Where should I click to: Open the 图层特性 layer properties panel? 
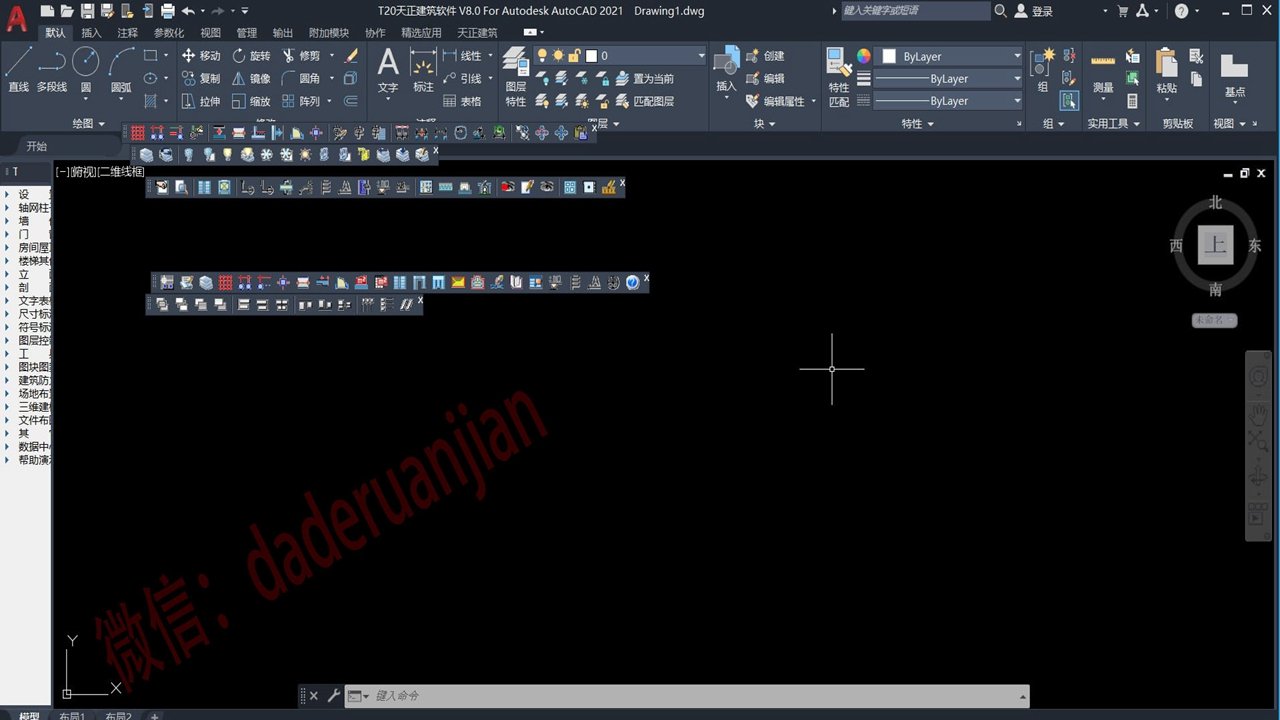(515, 77)
